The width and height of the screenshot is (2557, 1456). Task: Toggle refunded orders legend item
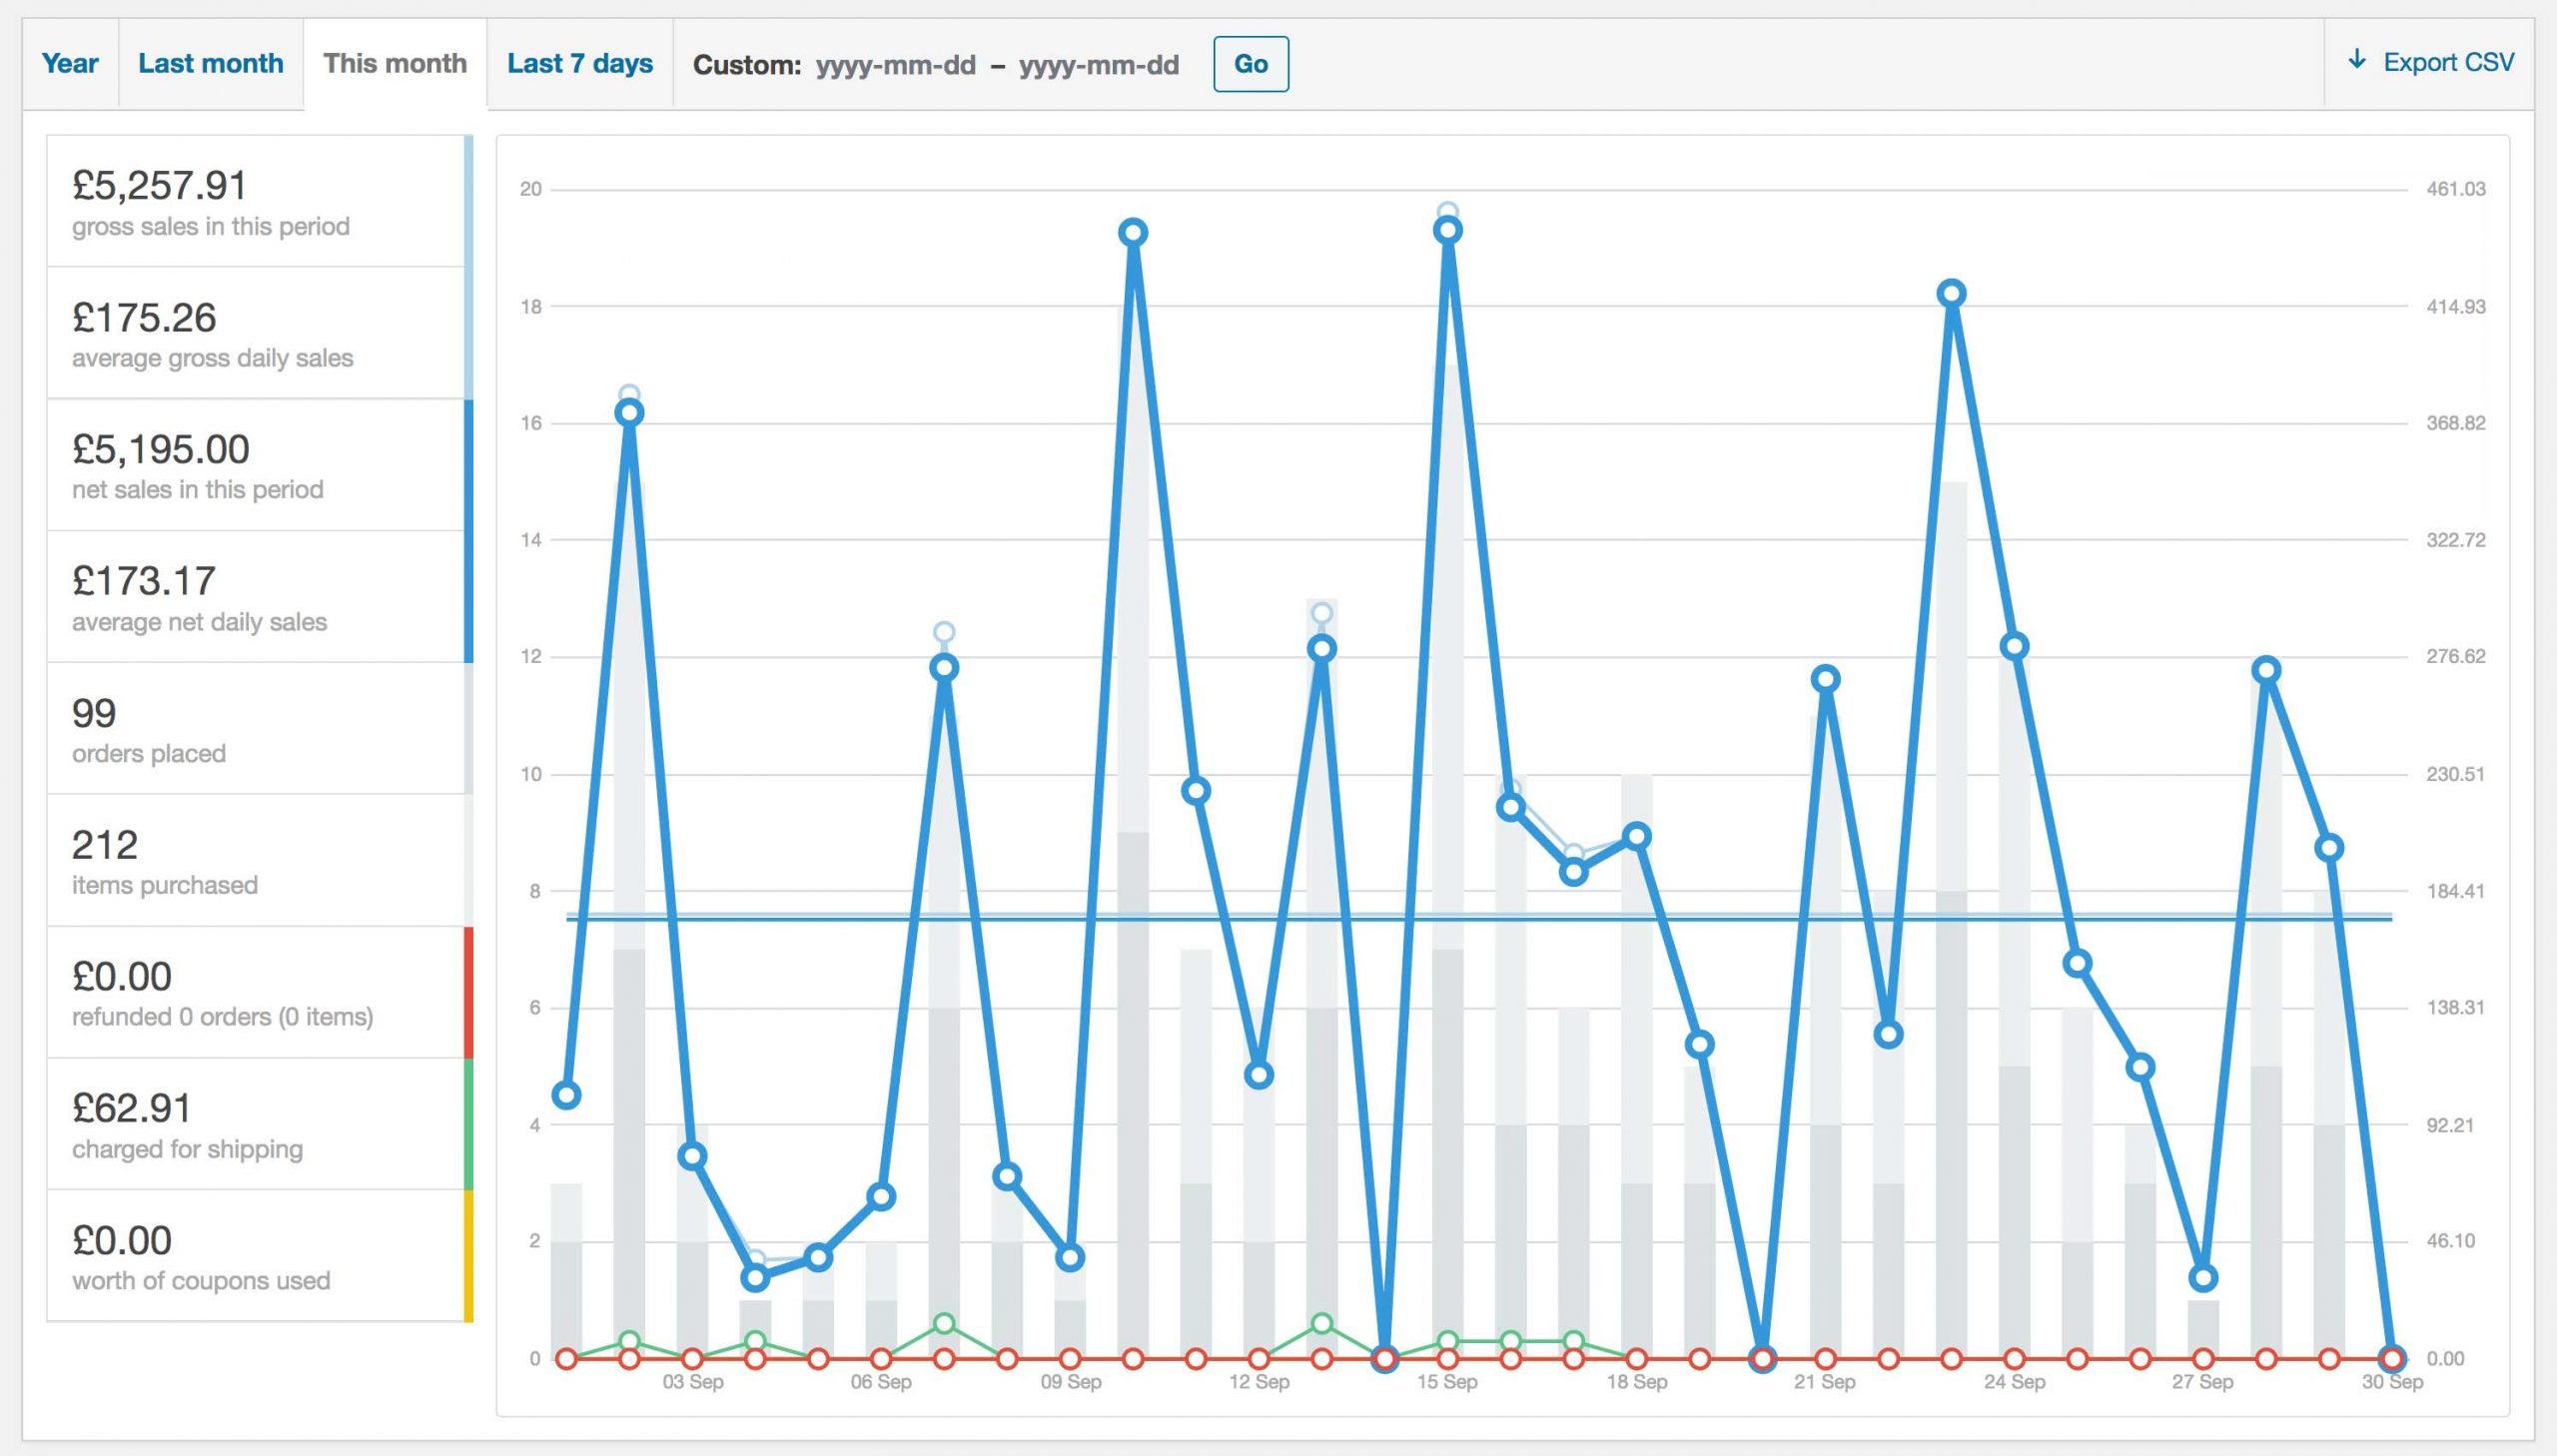[x=260, y=992]
